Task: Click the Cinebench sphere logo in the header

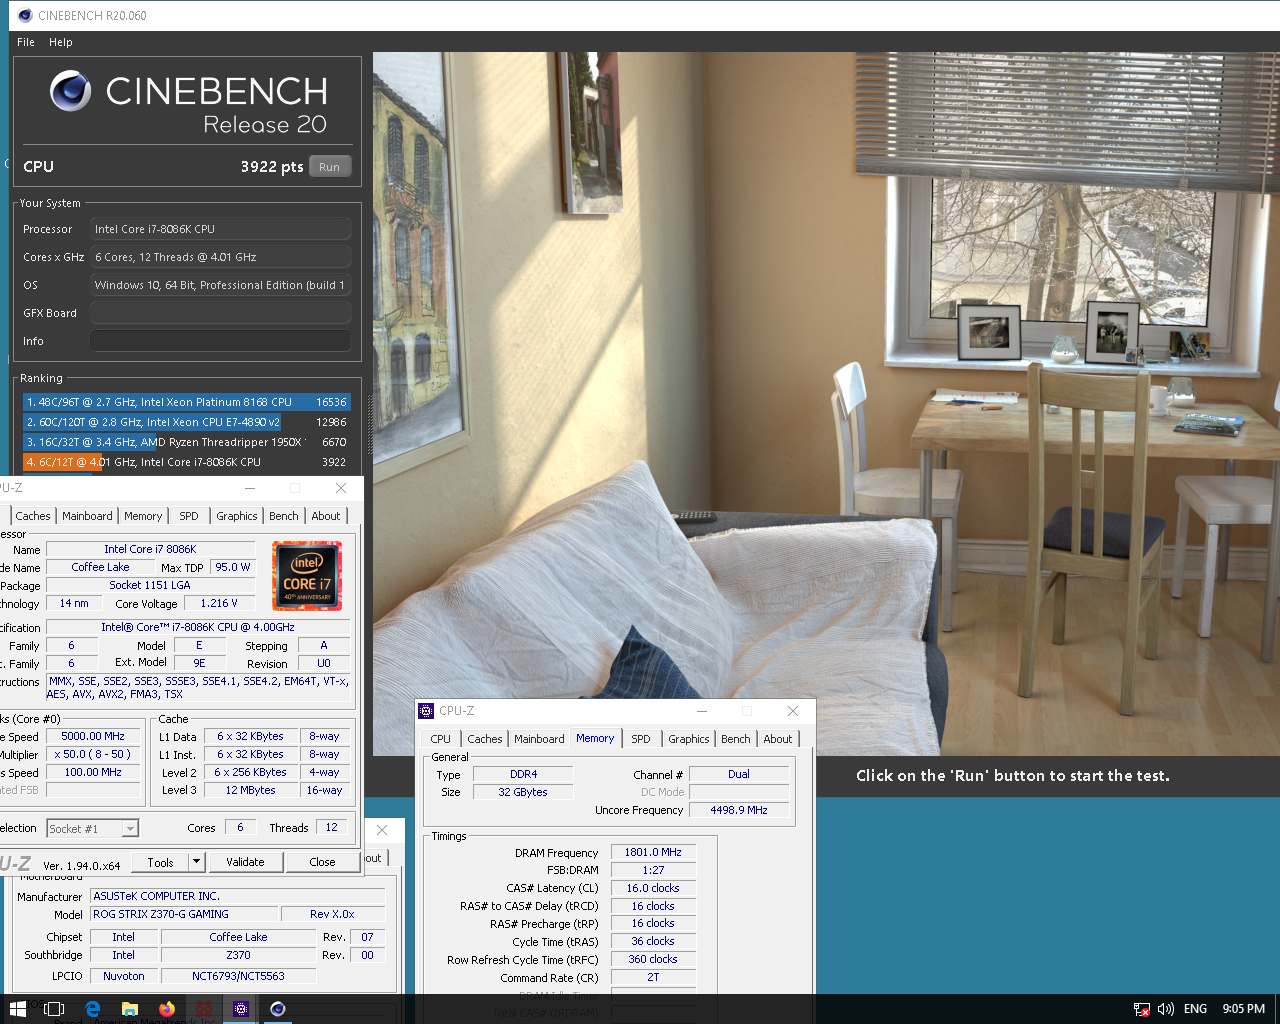Action: (71, 91)
